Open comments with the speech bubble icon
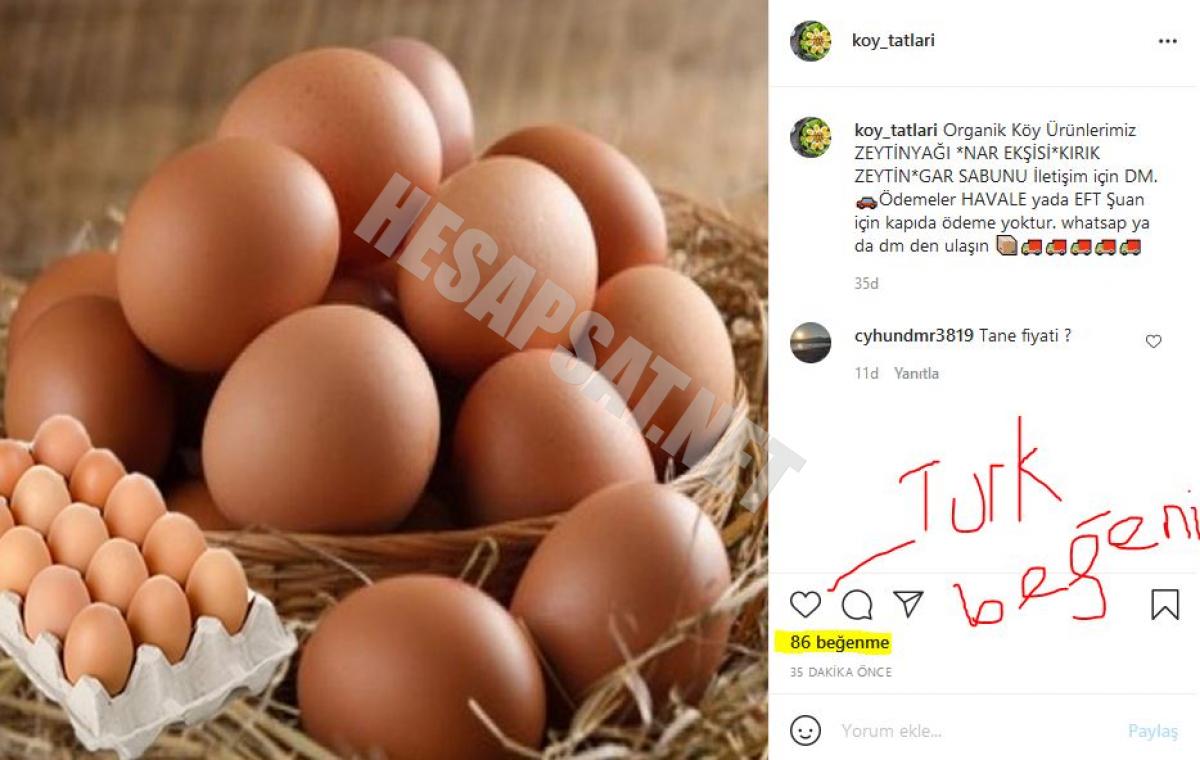 [x=857, y=604]
